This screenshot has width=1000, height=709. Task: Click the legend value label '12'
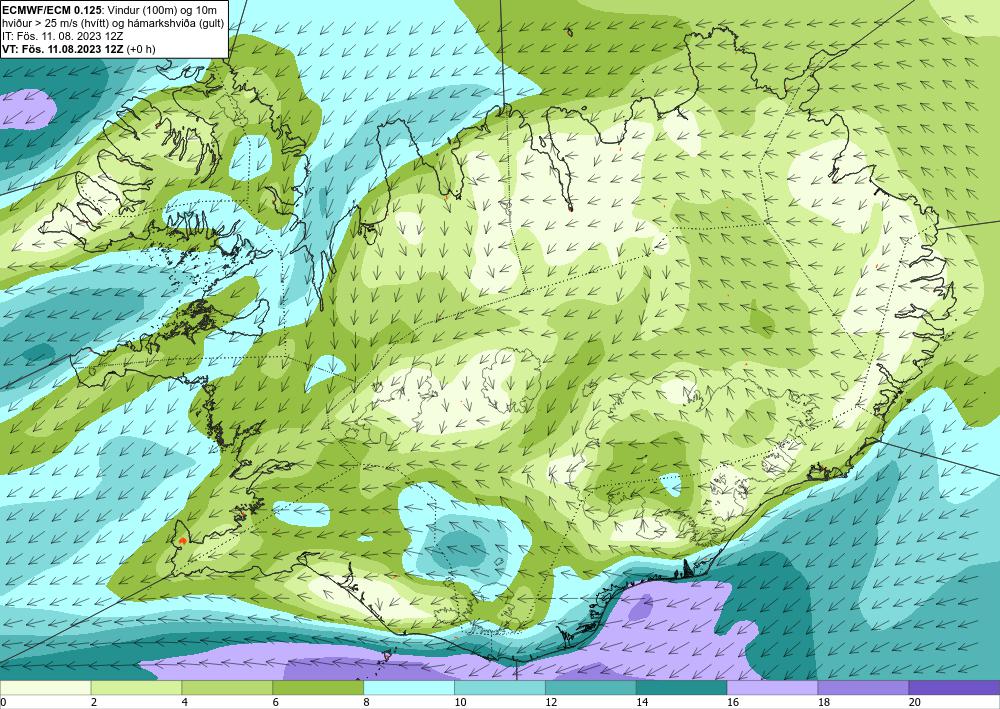pos(551,703)
